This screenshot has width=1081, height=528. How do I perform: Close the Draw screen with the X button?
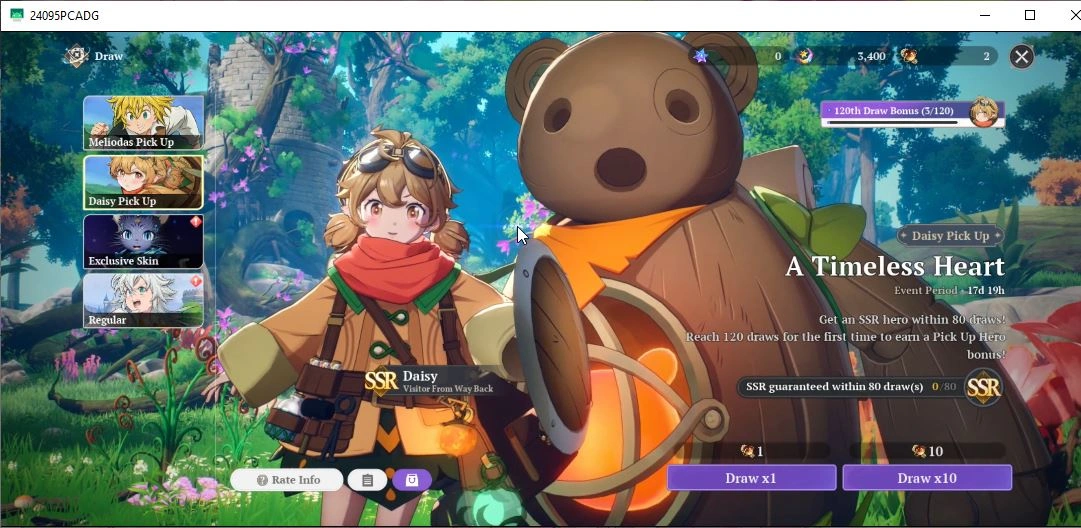(x=1021, y=57)
